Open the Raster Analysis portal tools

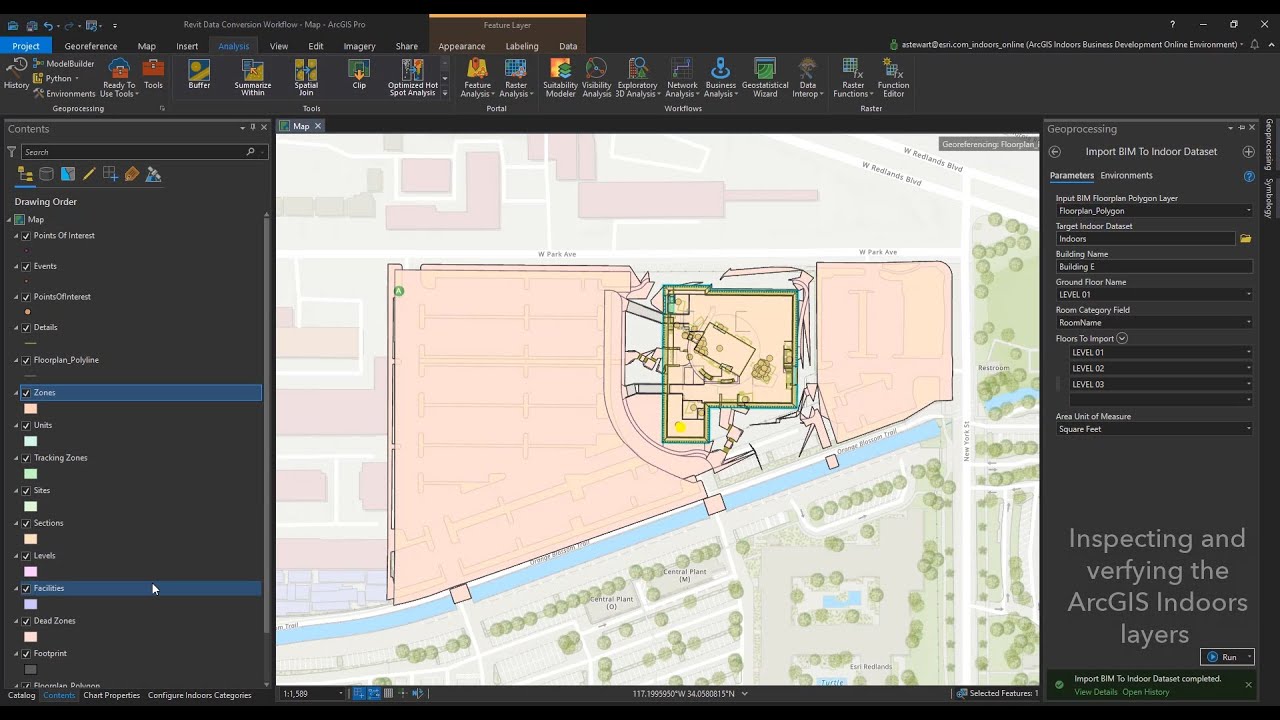[x=516, y=77]
